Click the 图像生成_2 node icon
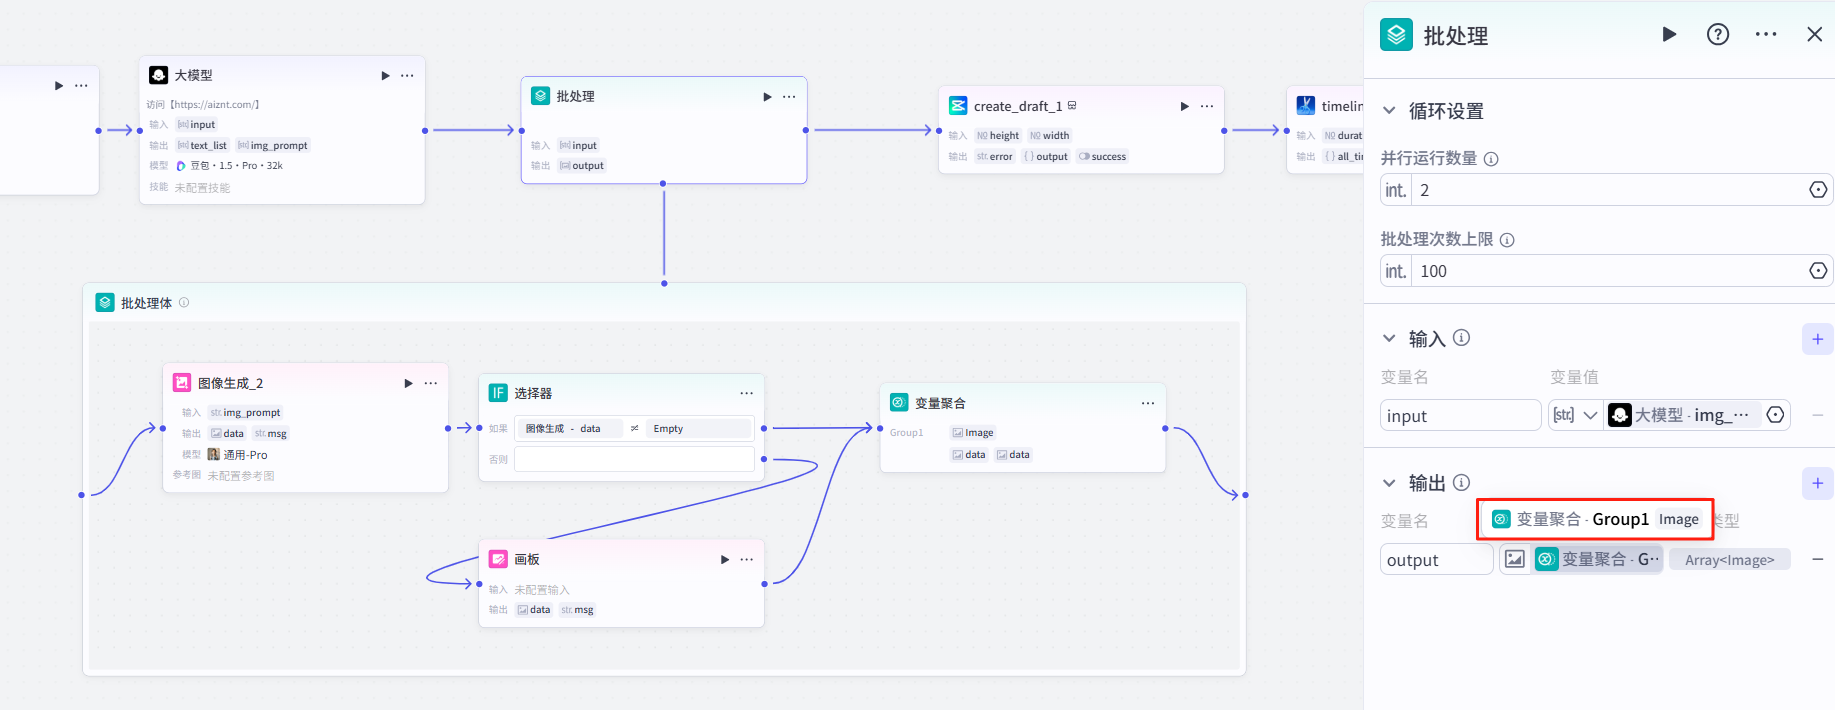Screen dimensions: 1835x710 click(182, 383)
